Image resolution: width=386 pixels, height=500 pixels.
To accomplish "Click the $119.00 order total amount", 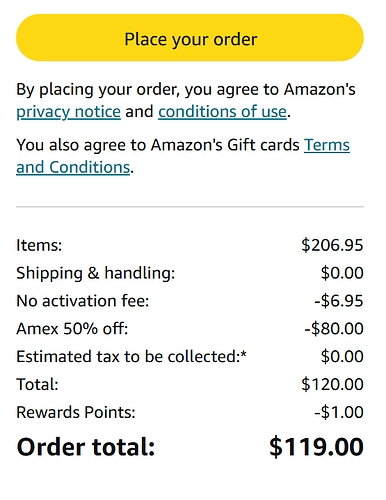I will click(x=316, y=447).
